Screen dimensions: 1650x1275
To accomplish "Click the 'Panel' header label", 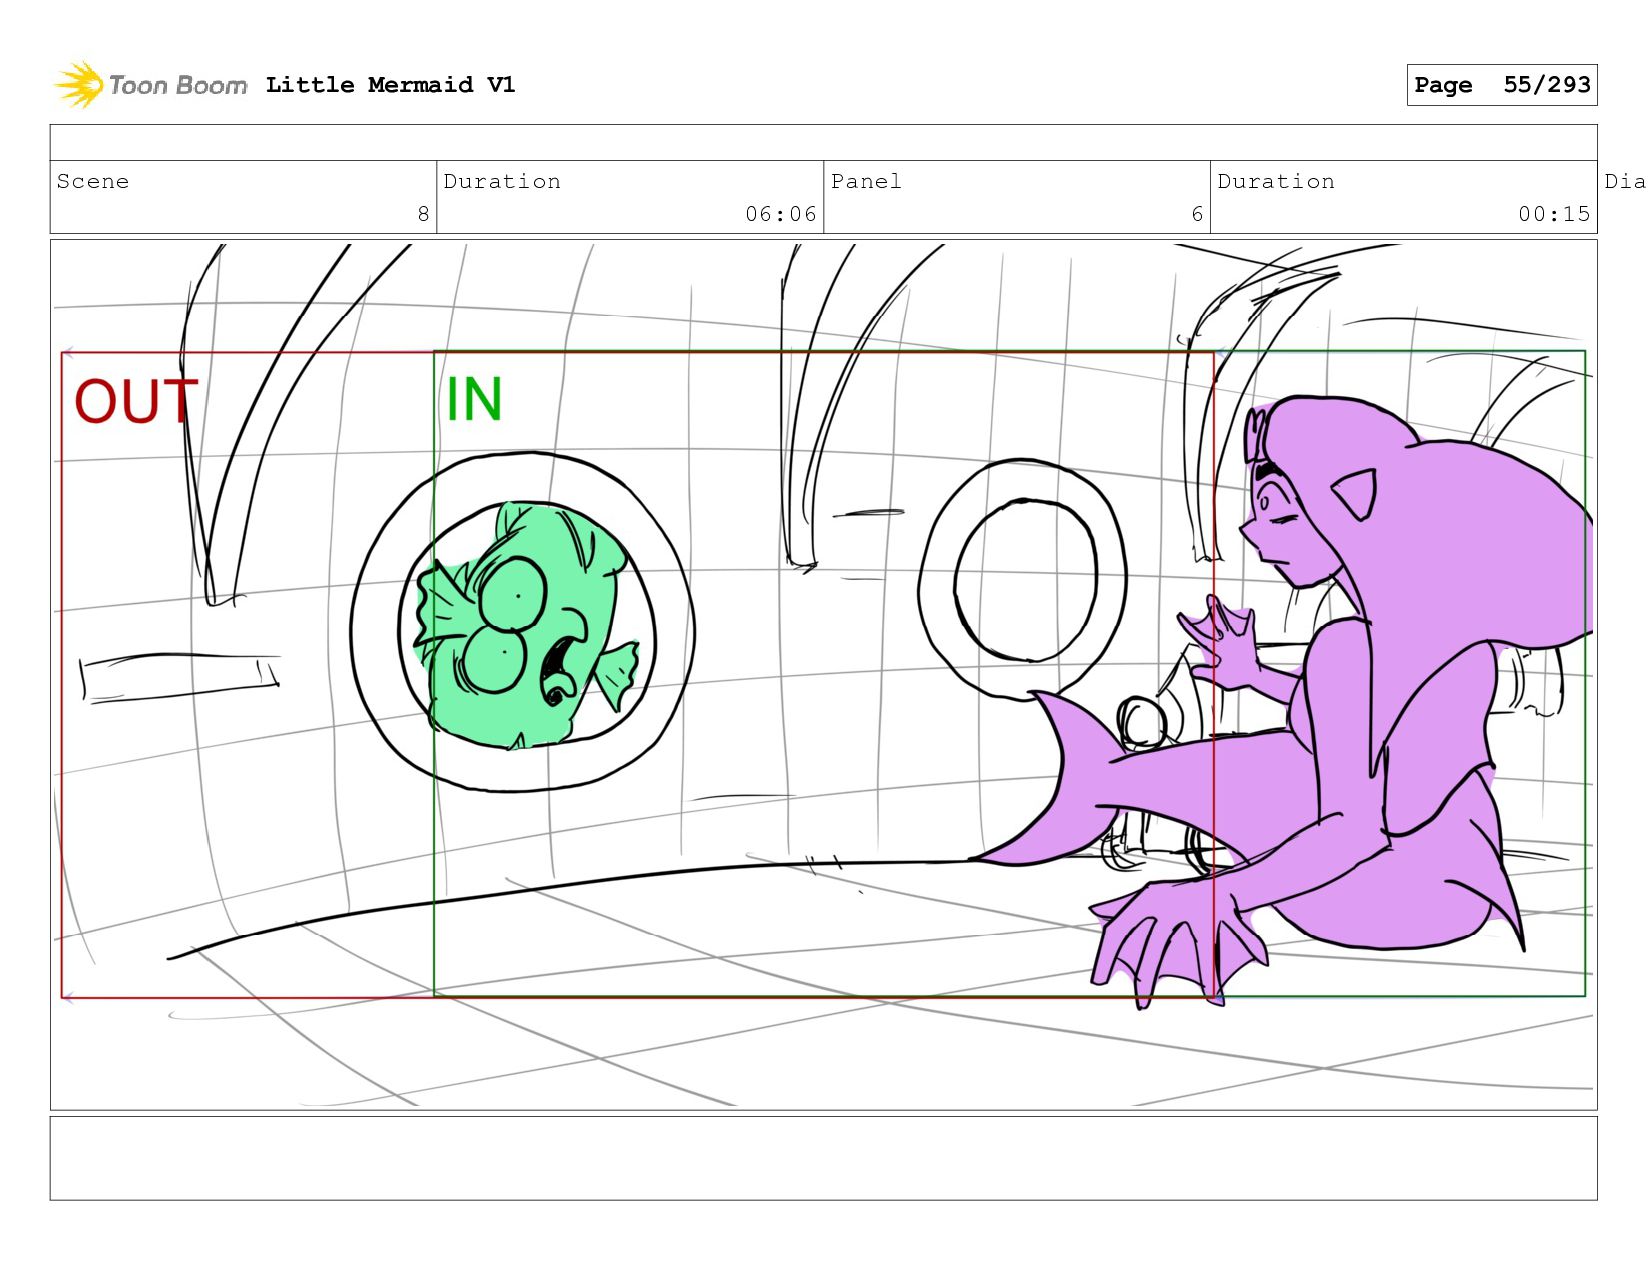I will tap(866, 181).
